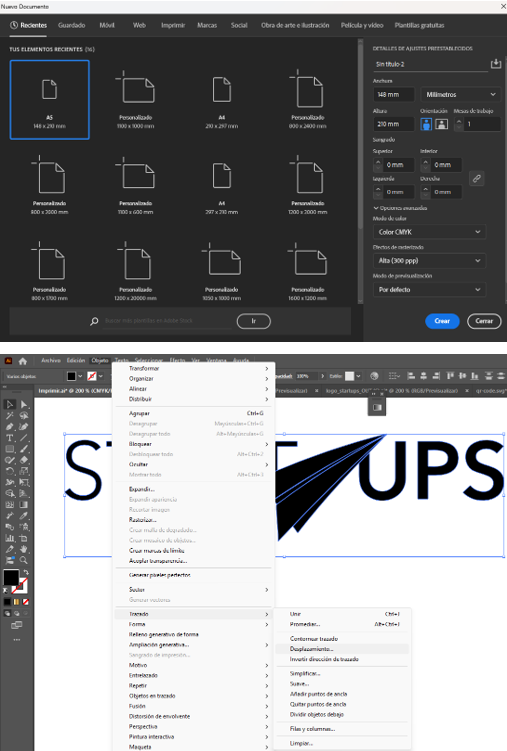507x751 pixels.
Task: Expand the opacity slider arrow
Action: tap(323, 376)
